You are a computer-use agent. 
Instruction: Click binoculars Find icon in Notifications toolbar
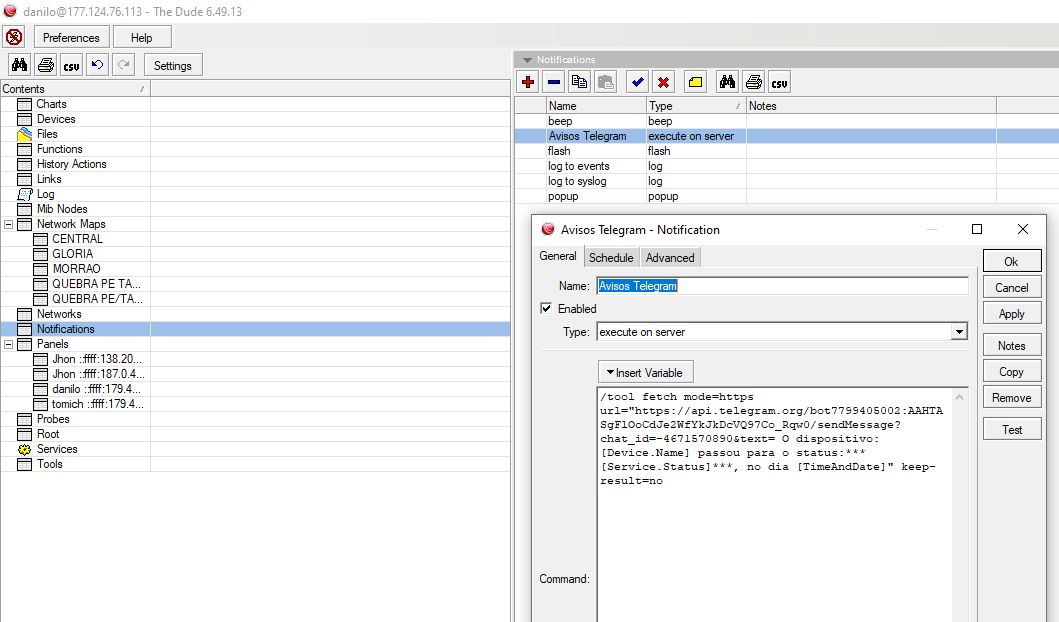pos(727,82)
